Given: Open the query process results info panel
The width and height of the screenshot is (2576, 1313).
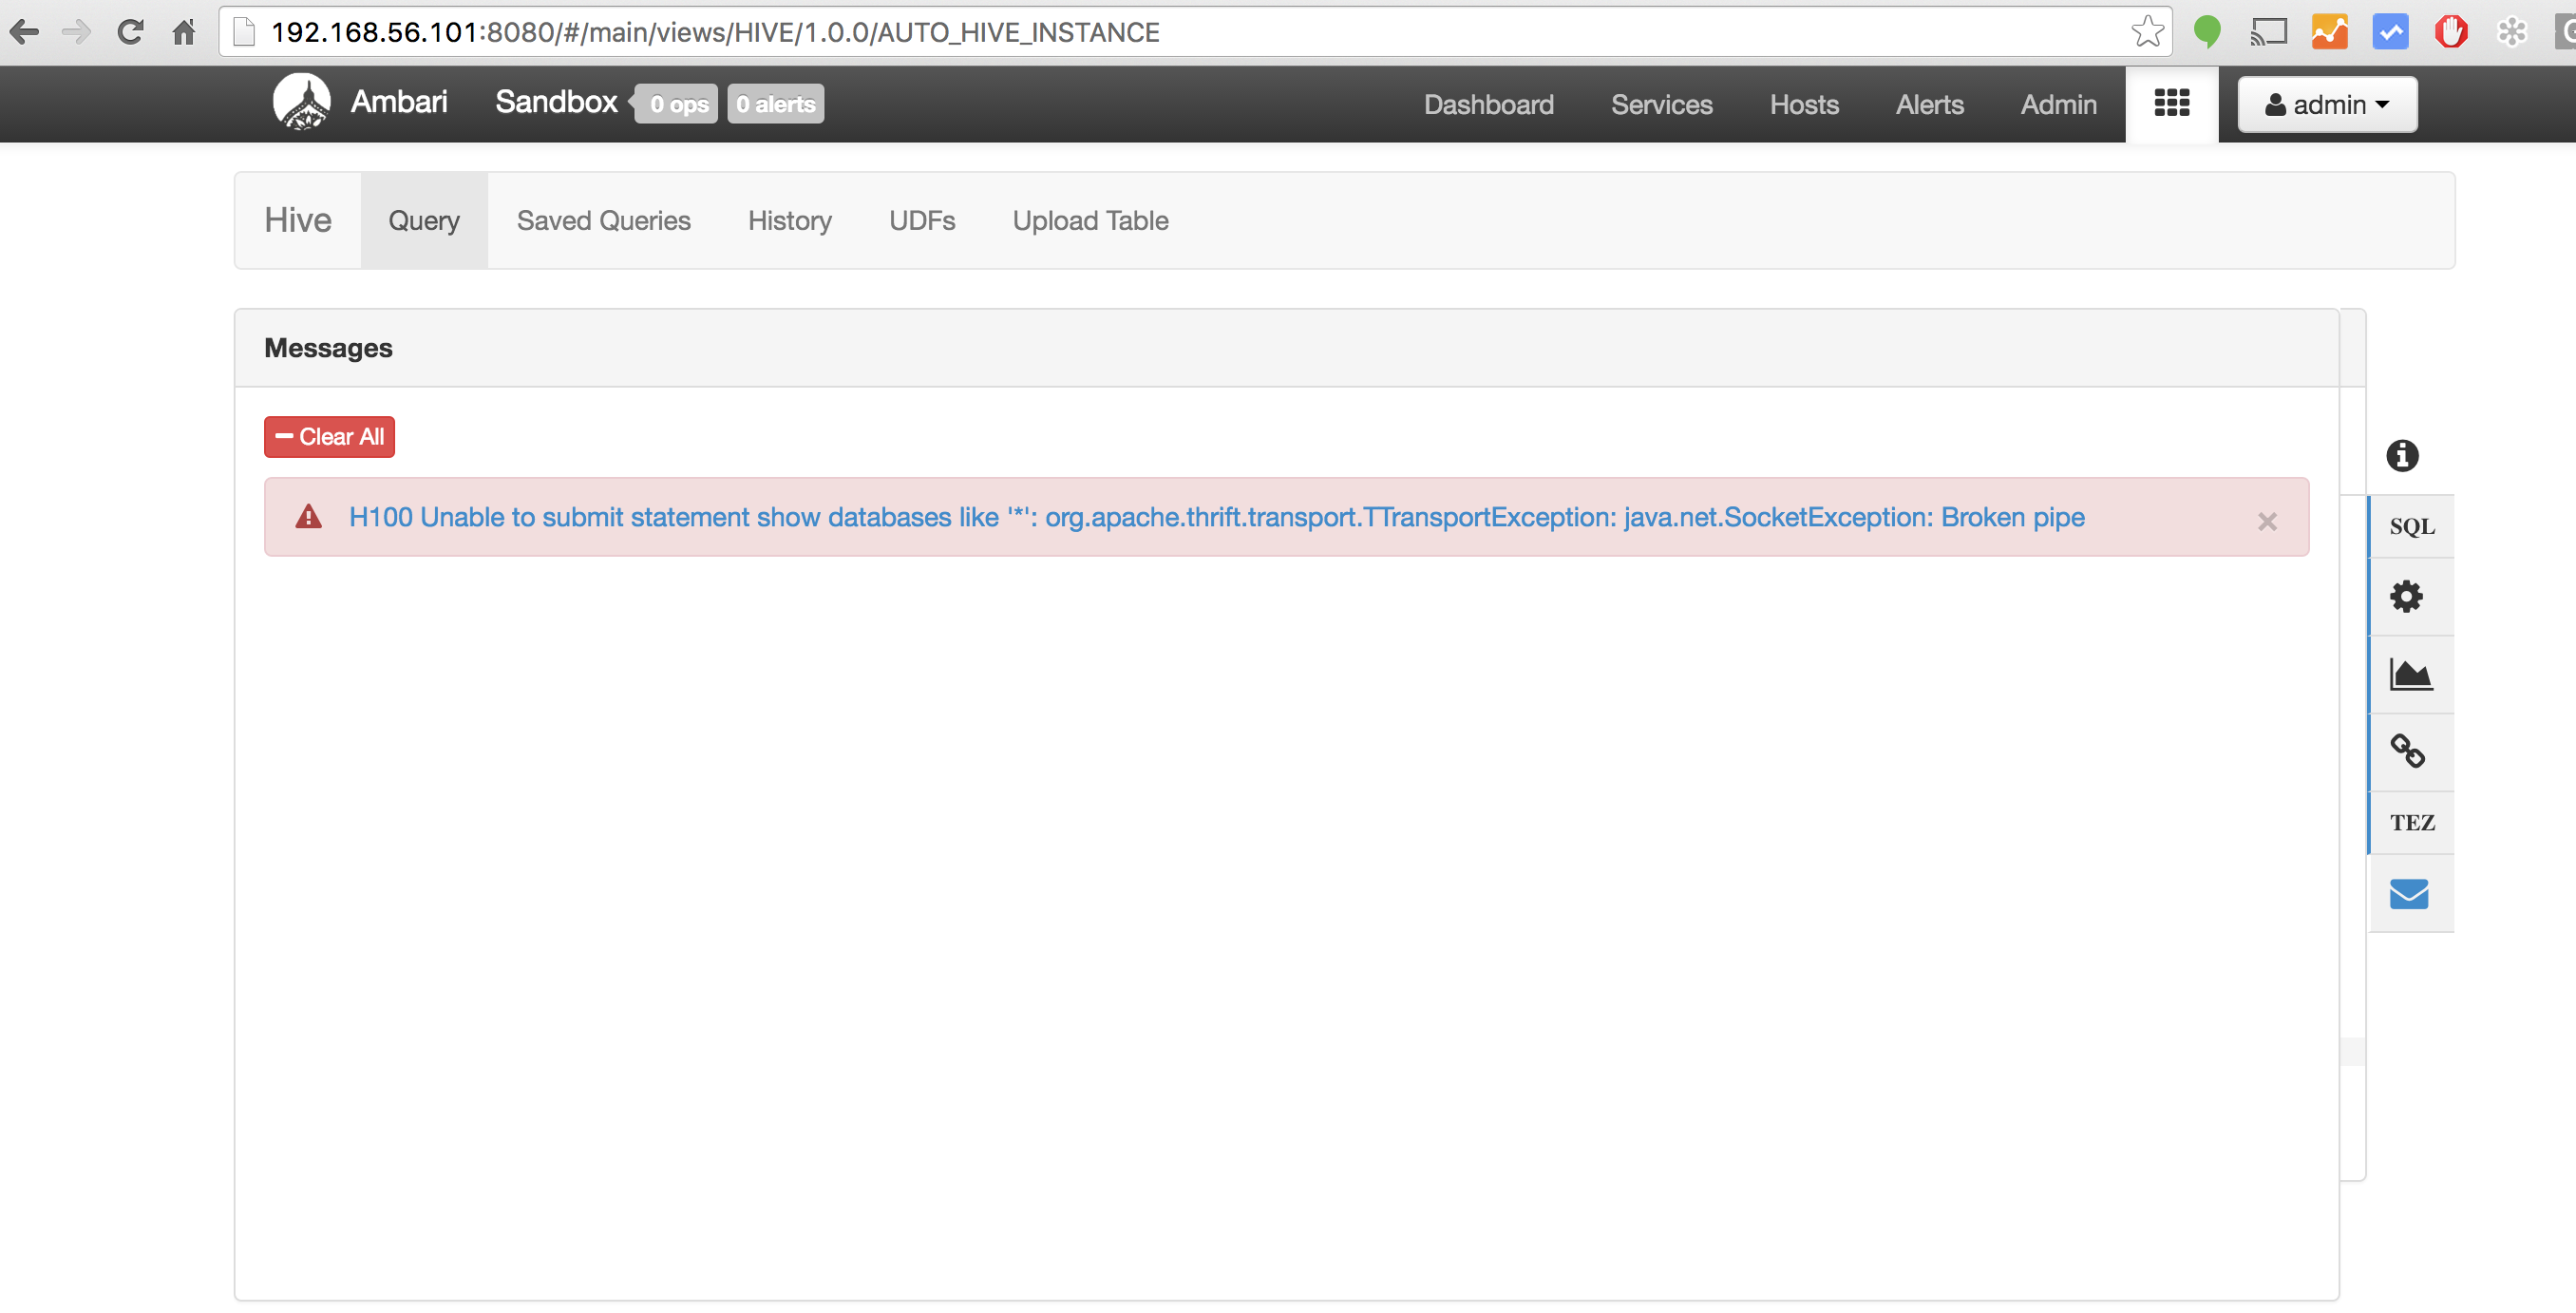Looking at the screenshot, I should tap(2403, 456).
